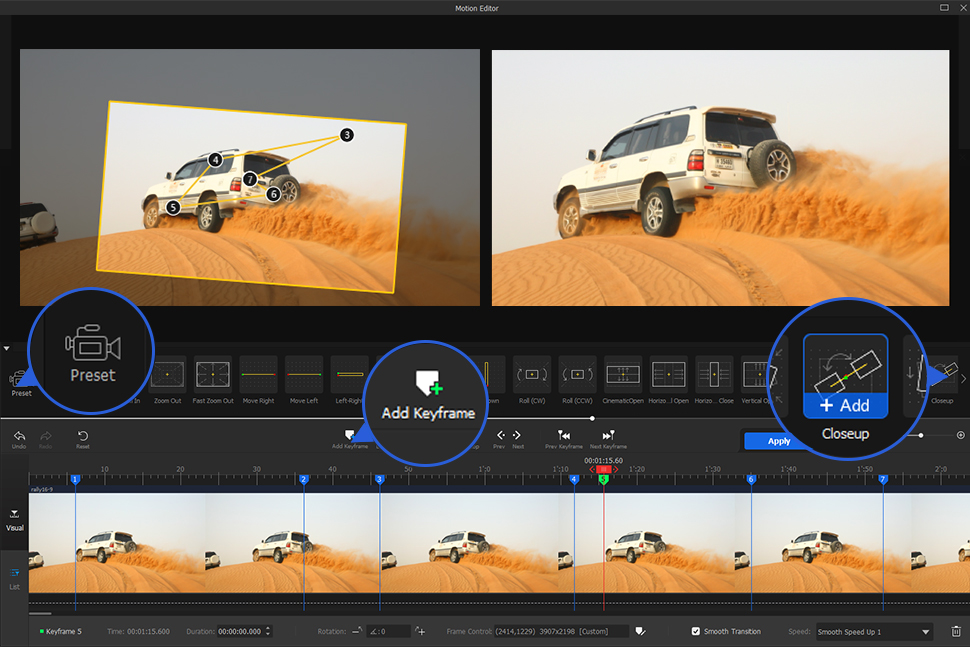This screenshot has width=970, height=647.
Task: Switch to the List view tab
Action: (14, 577)
